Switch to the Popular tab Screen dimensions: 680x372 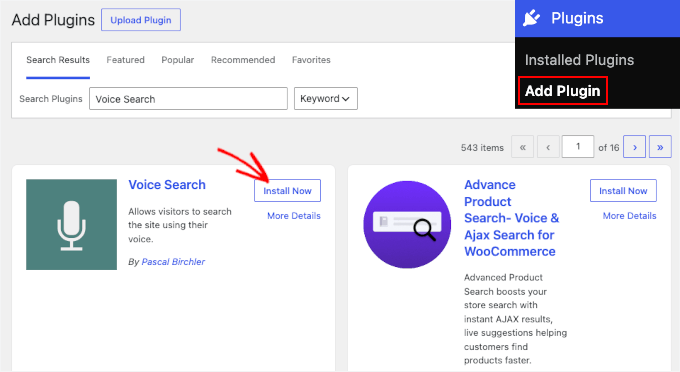click(177, 60)
